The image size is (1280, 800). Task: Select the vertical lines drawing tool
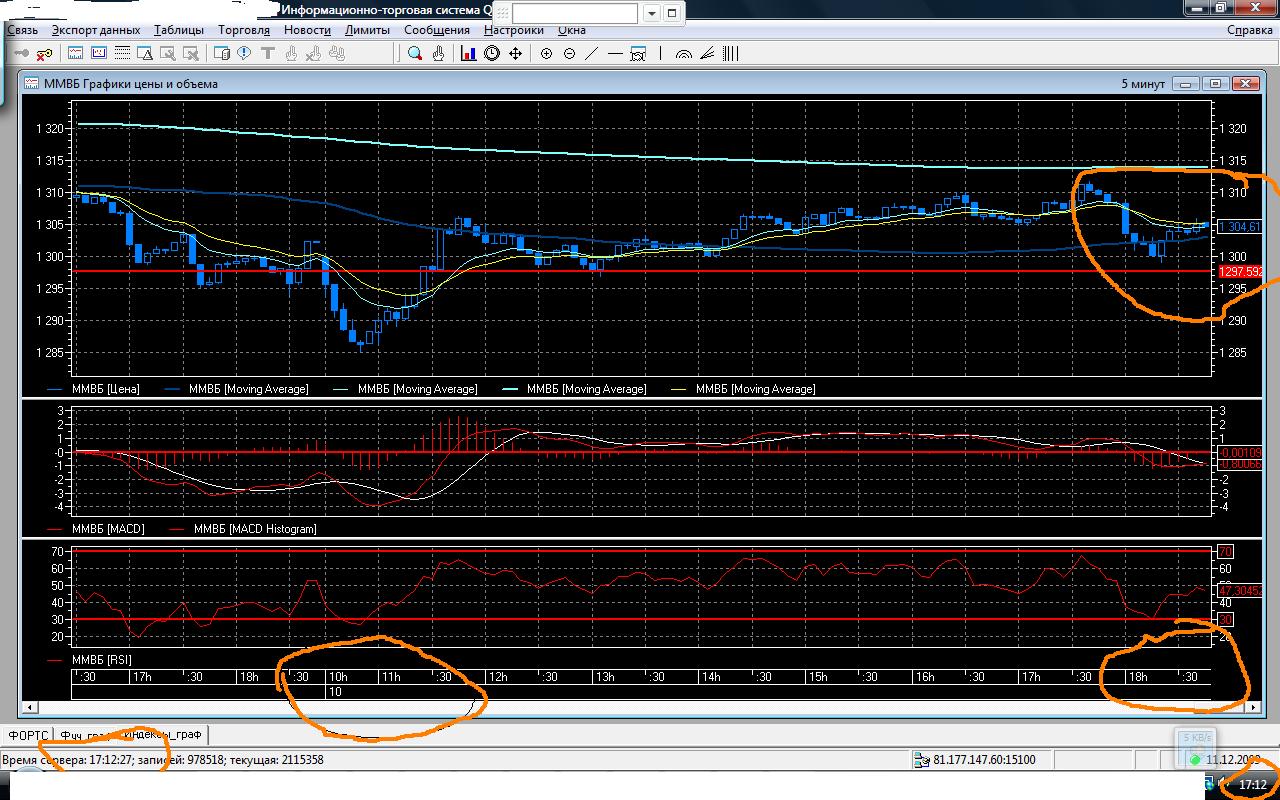coord(731,54)
